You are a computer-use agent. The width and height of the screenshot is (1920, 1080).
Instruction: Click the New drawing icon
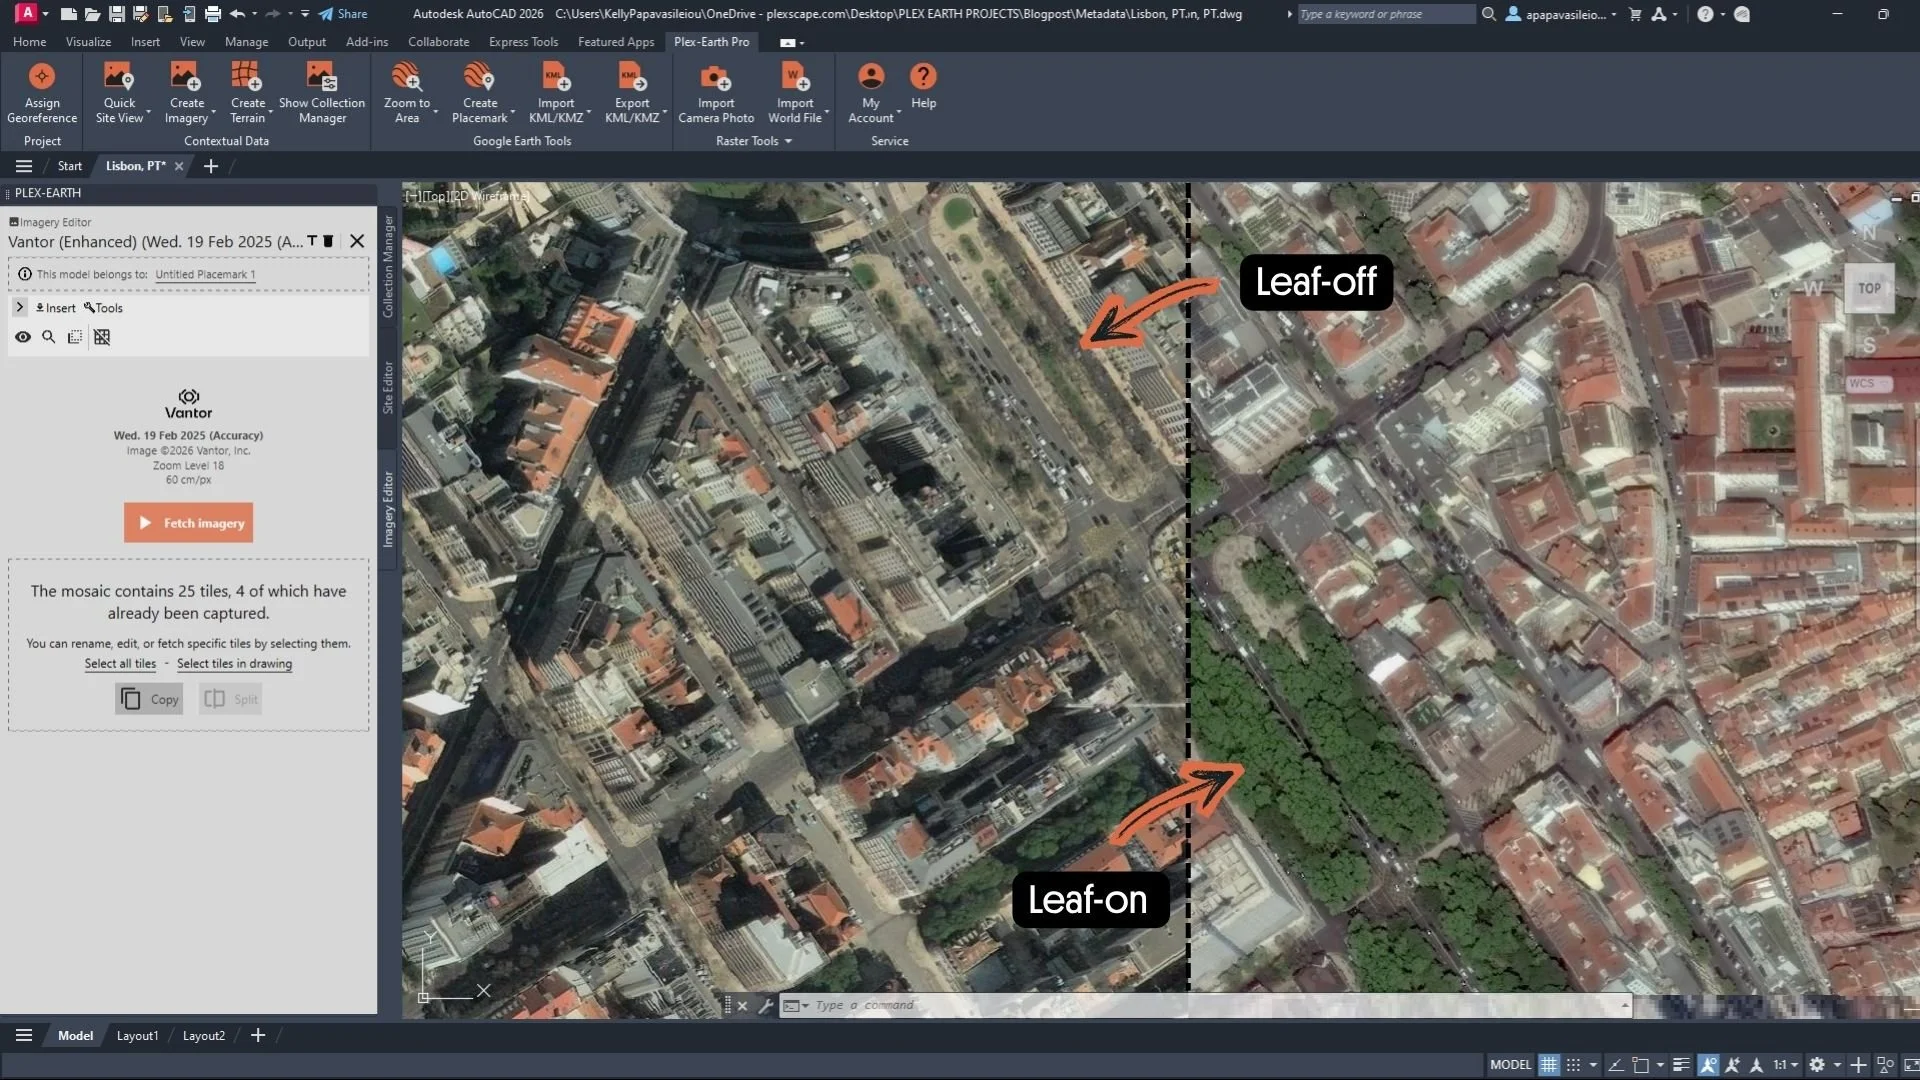coord(68,14)
